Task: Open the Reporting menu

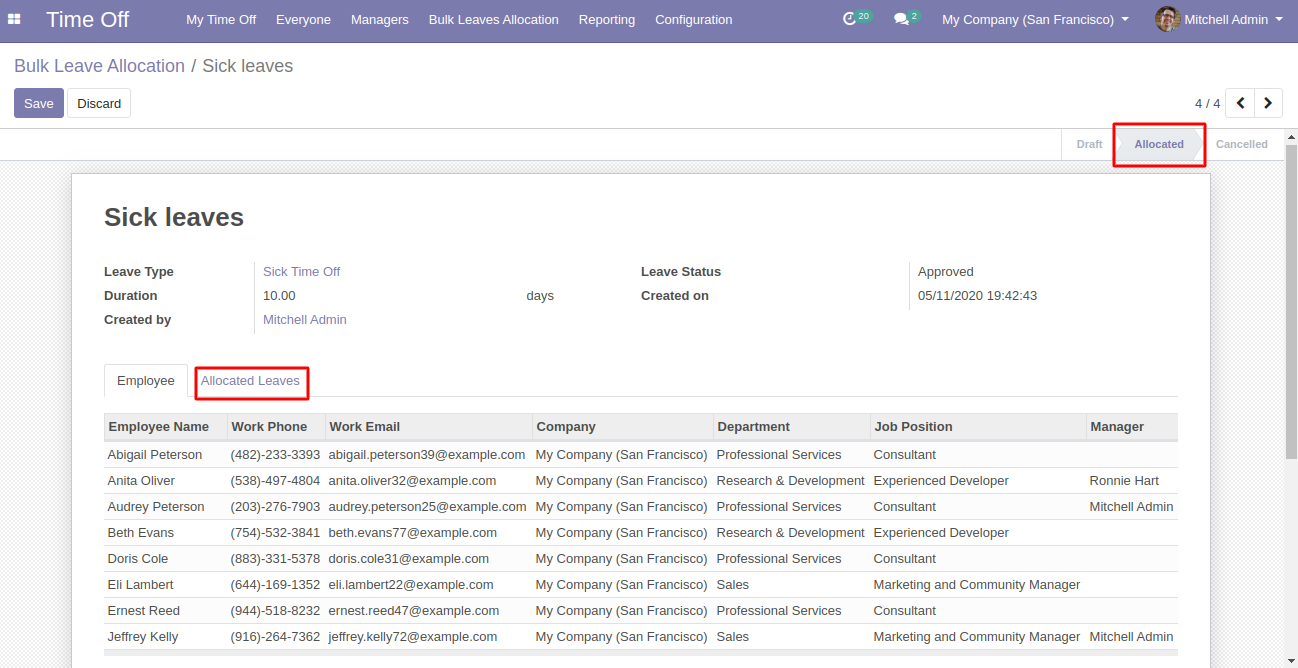Action: (607, 20)
